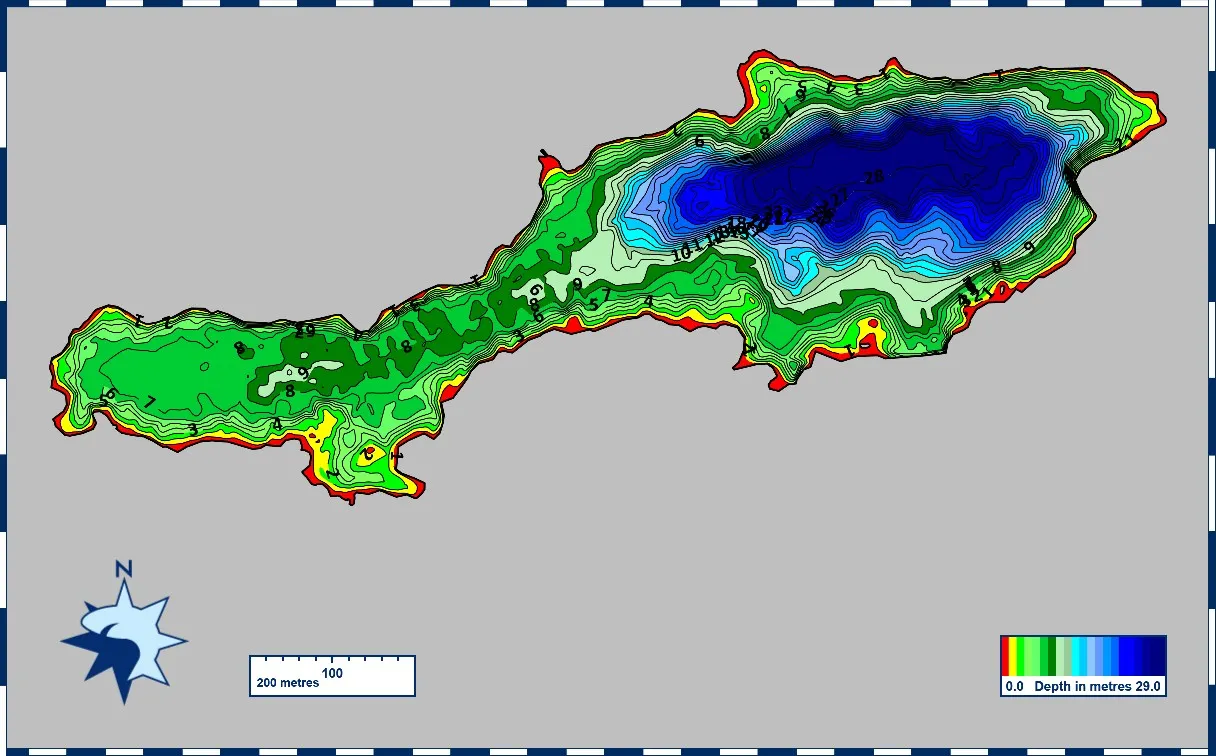Click the scale bar tick ruler
This screenshot has height=756, width=1216.
(x=332, y=661)
